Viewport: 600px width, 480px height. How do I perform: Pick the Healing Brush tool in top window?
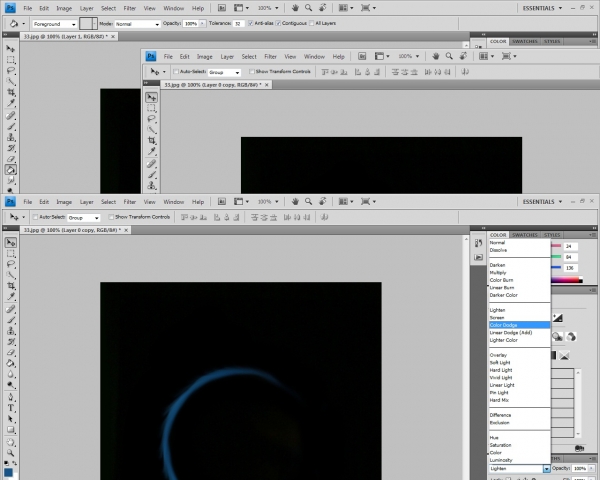[11, 116]
